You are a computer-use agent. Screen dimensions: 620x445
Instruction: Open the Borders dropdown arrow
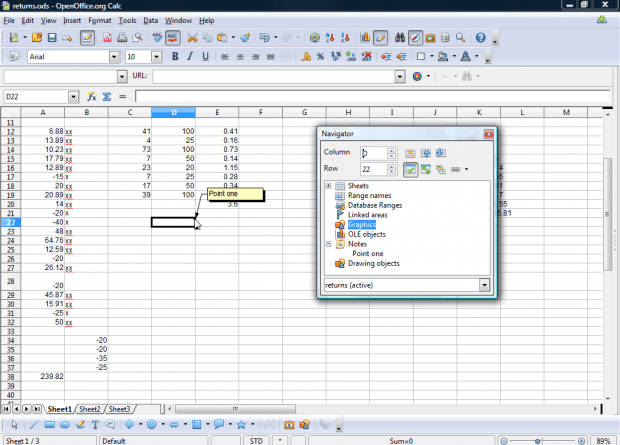[432, 56]
